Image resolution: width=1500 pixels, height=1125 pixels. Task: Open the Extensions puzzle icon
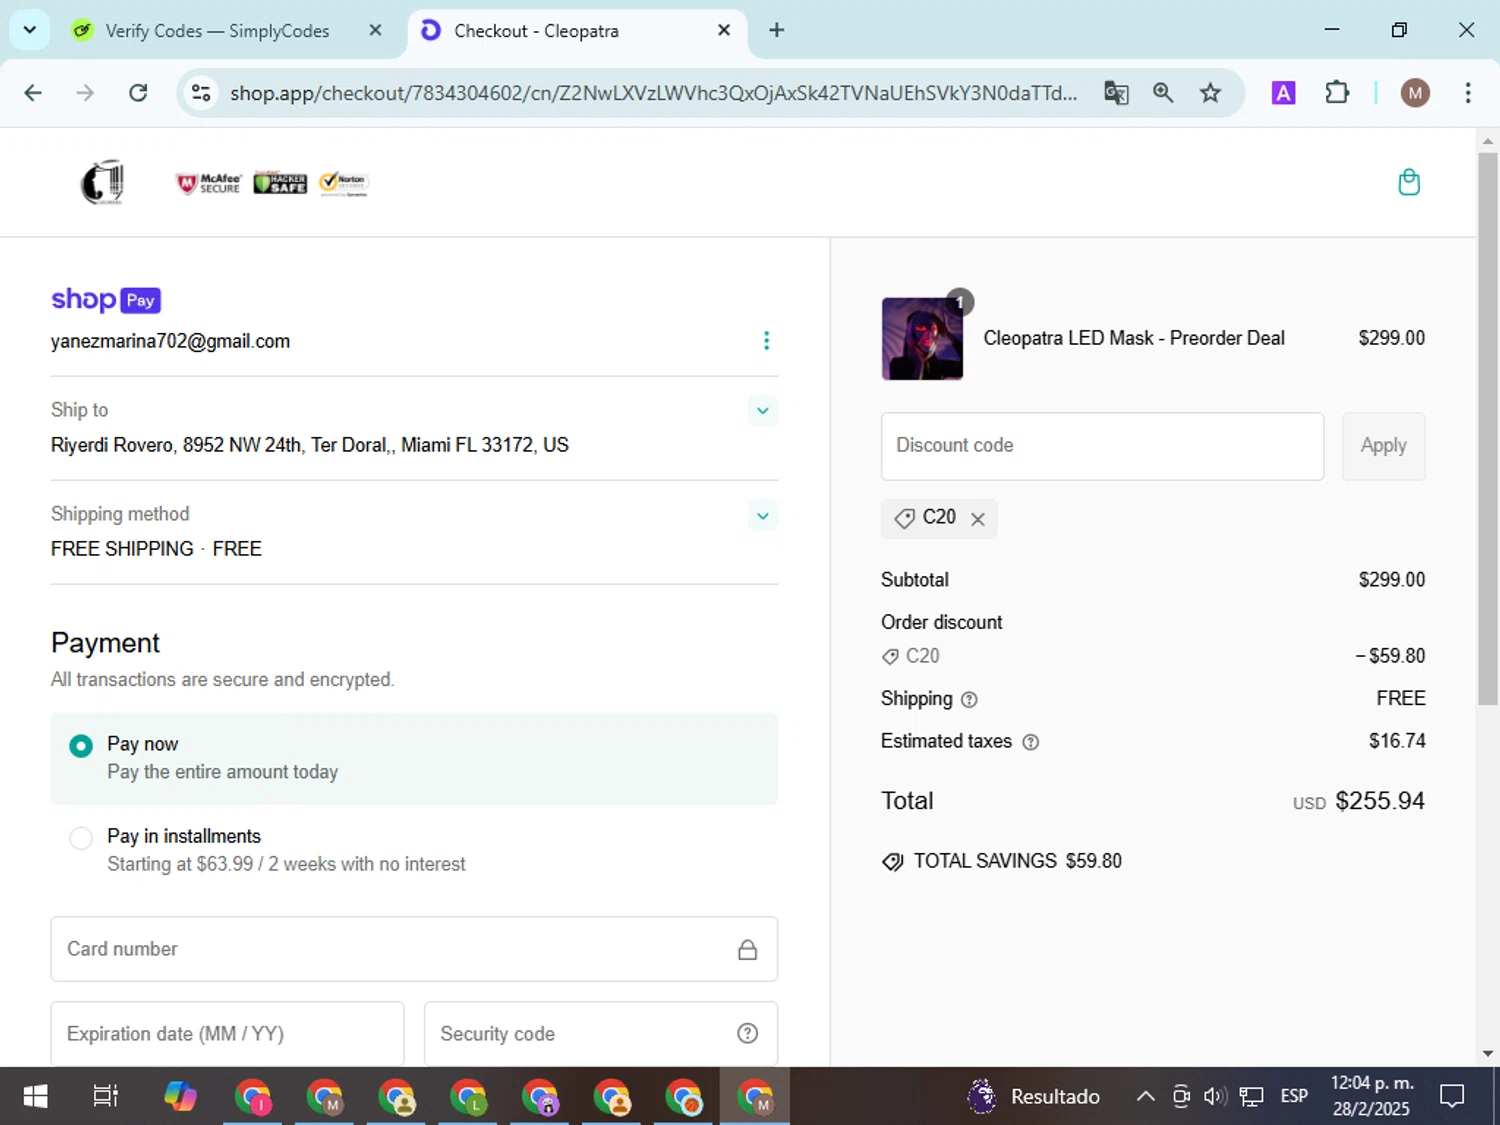[x=1337, y=93]
